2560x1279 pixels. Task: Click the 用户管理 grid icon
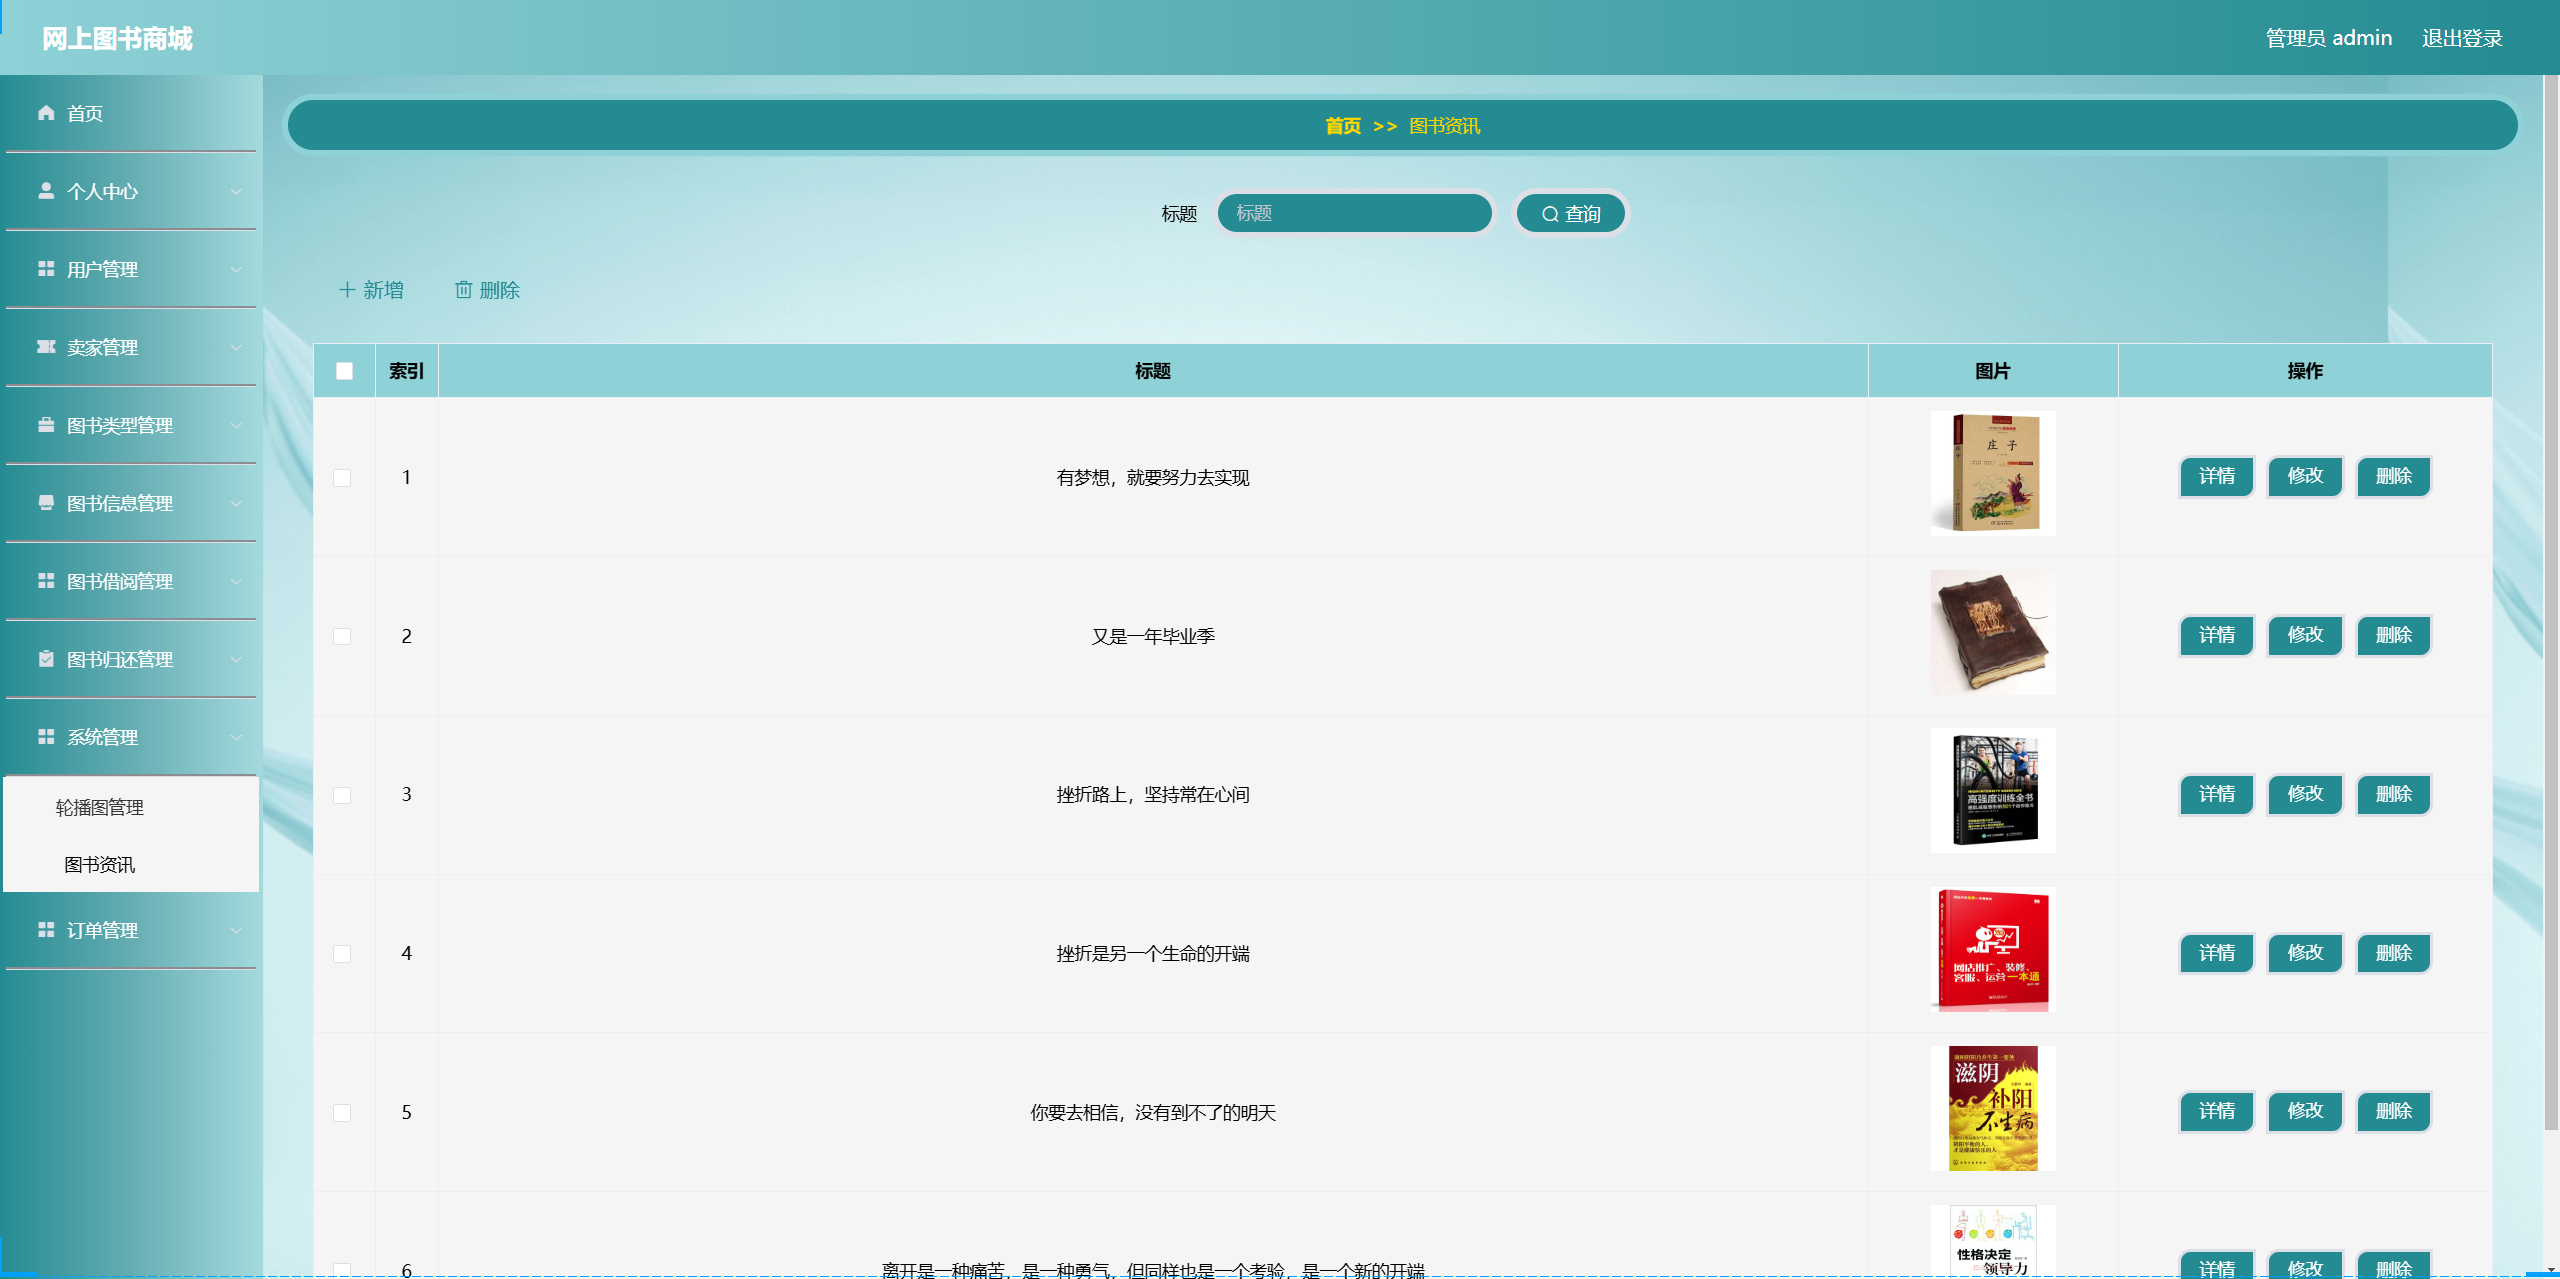[x=46, y=269]
